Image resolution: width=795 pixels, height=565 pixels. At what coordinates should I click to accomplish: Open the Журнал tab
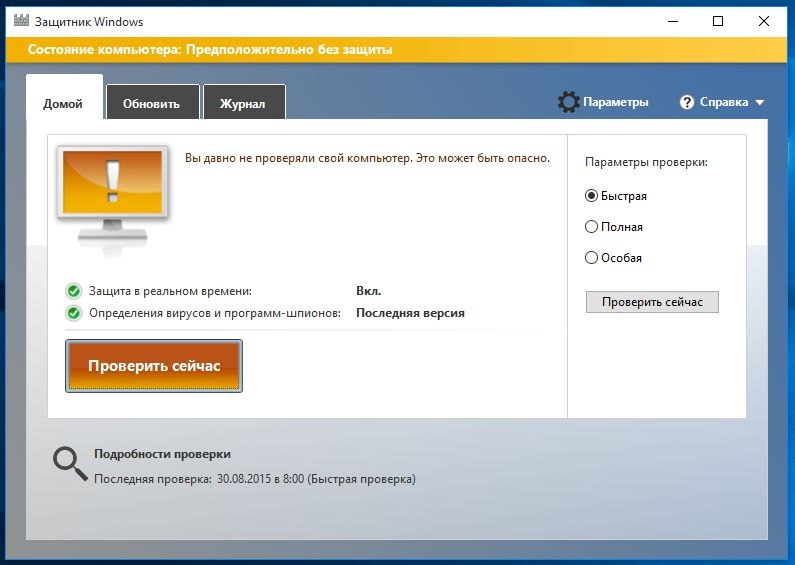pyautogui.click(x=244, y=102)
